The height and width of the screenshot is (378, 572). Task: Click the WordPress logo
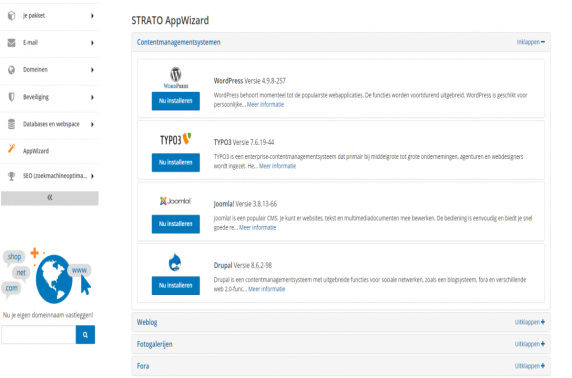(x=176, y=78)
